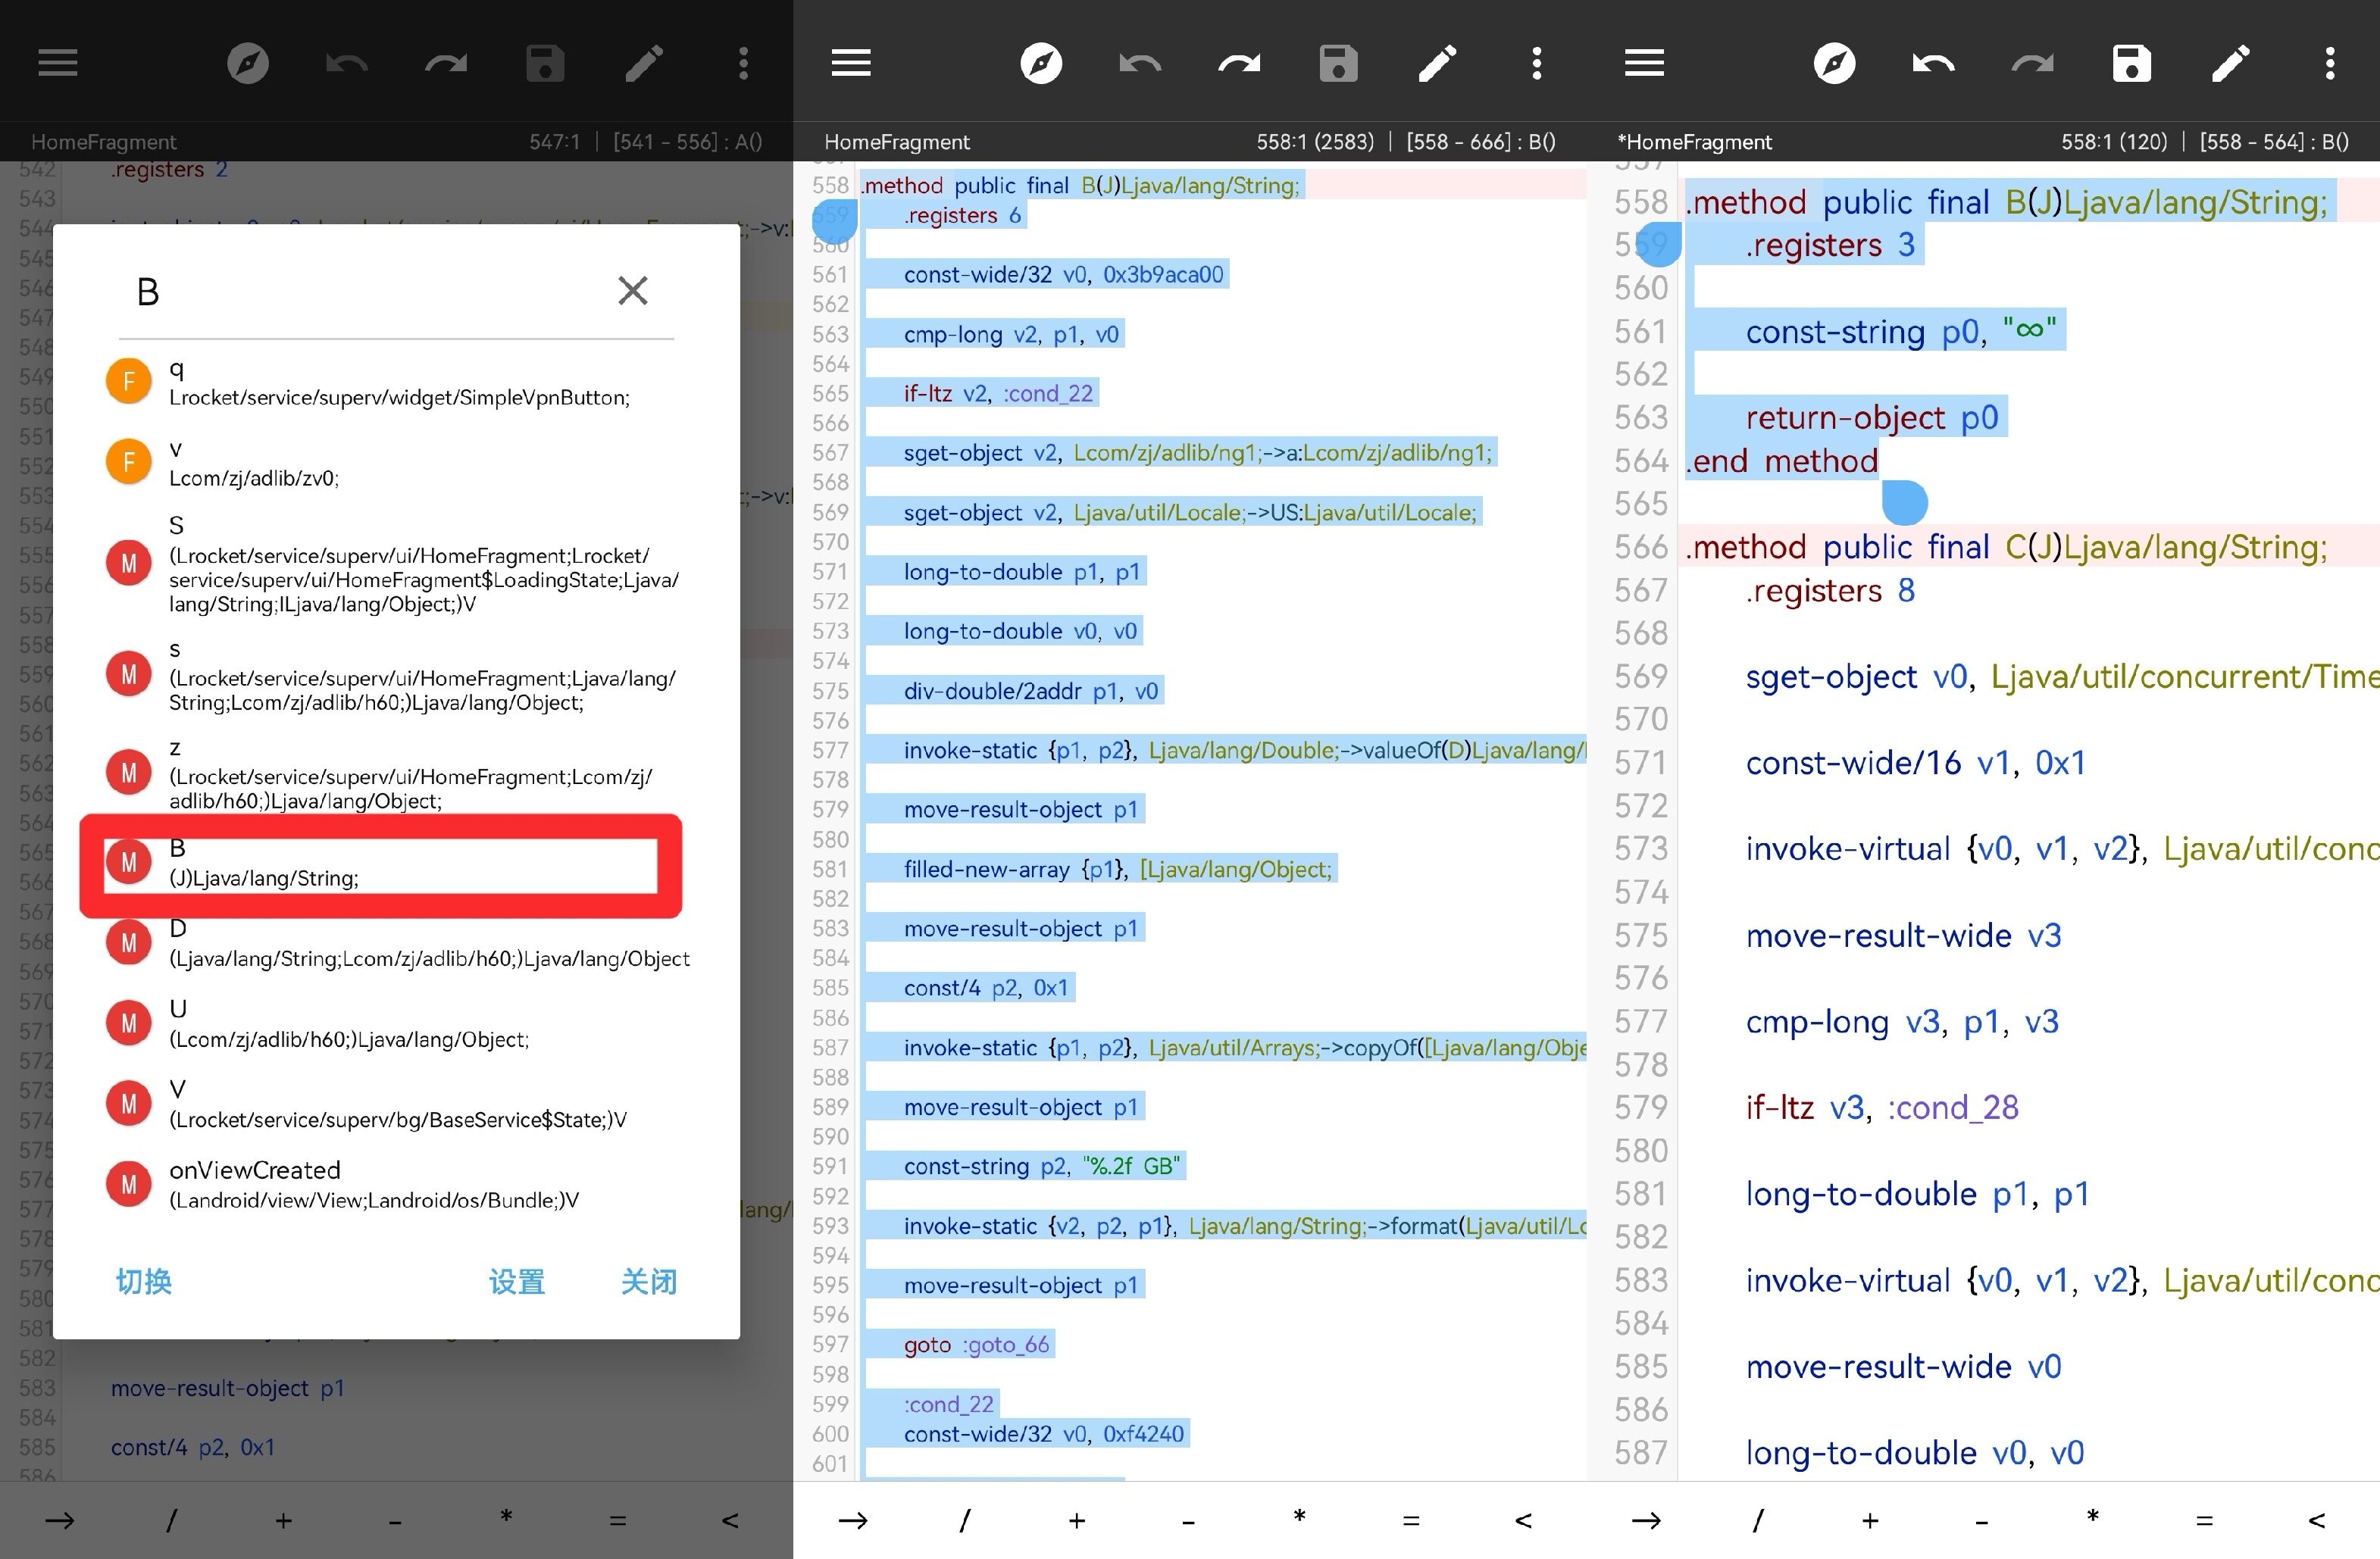Insert asterisk in right pane key bar
The width and height of the screenshot is (2380, 1559).
(2093, 1519)
